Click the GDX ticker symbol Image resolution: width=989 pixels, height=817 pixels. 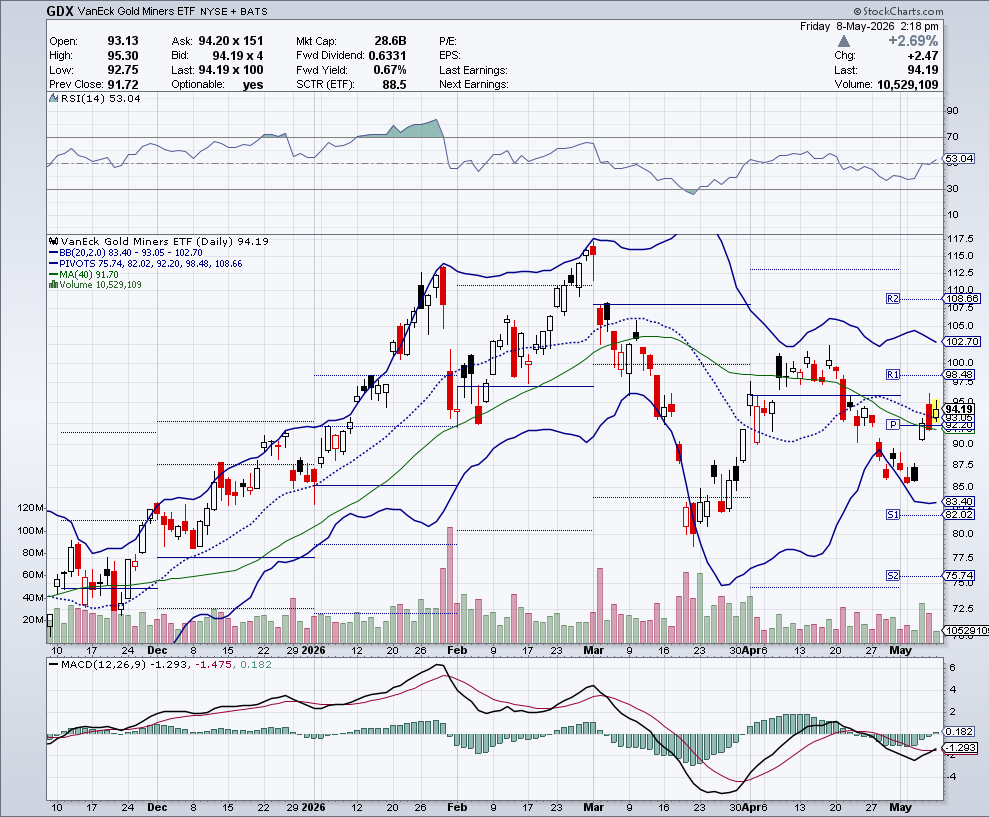(x=61, y=11)
